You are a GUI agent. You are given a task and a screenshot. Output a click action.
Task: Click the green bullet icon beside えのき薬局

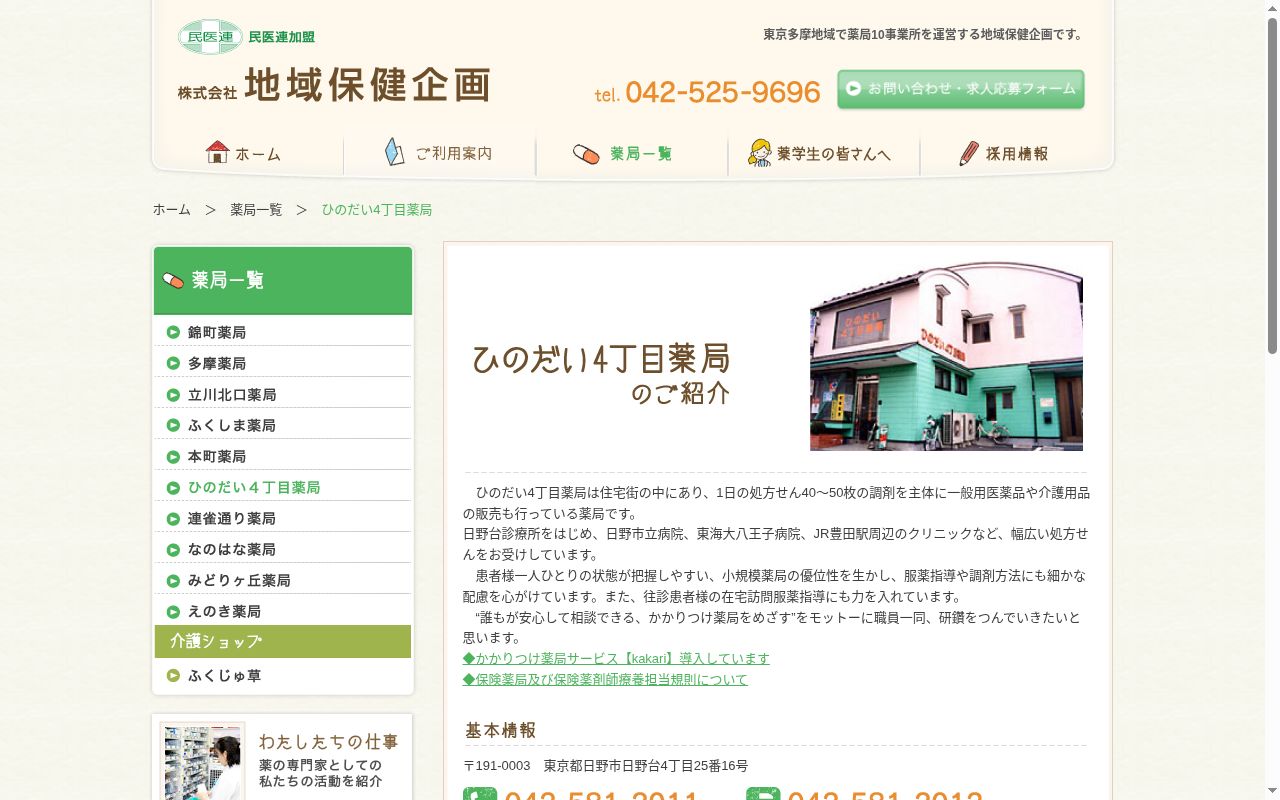coord(173,611)
